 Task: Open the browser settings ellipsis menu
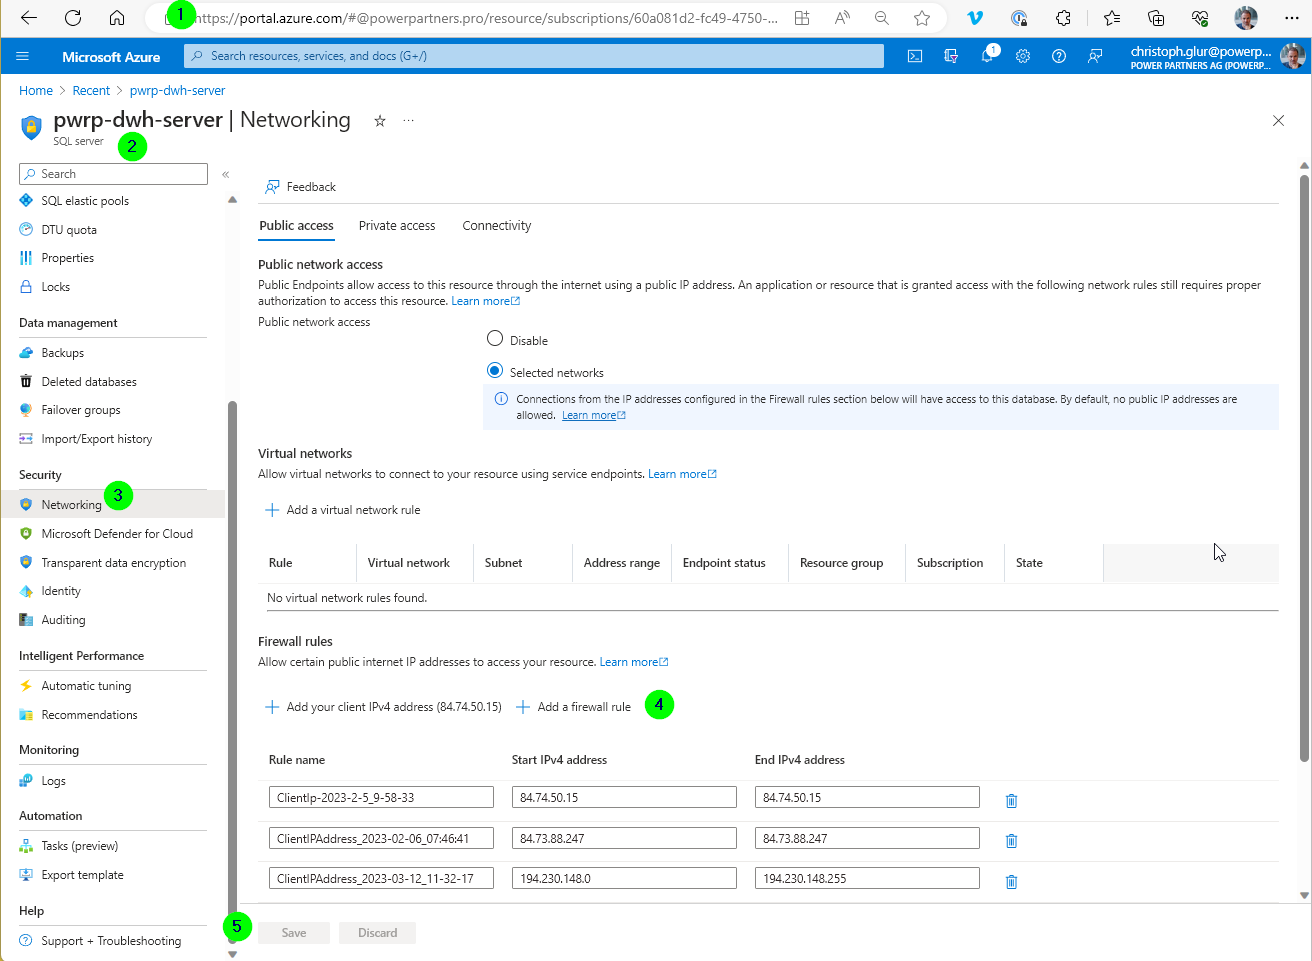[1291, 18]
